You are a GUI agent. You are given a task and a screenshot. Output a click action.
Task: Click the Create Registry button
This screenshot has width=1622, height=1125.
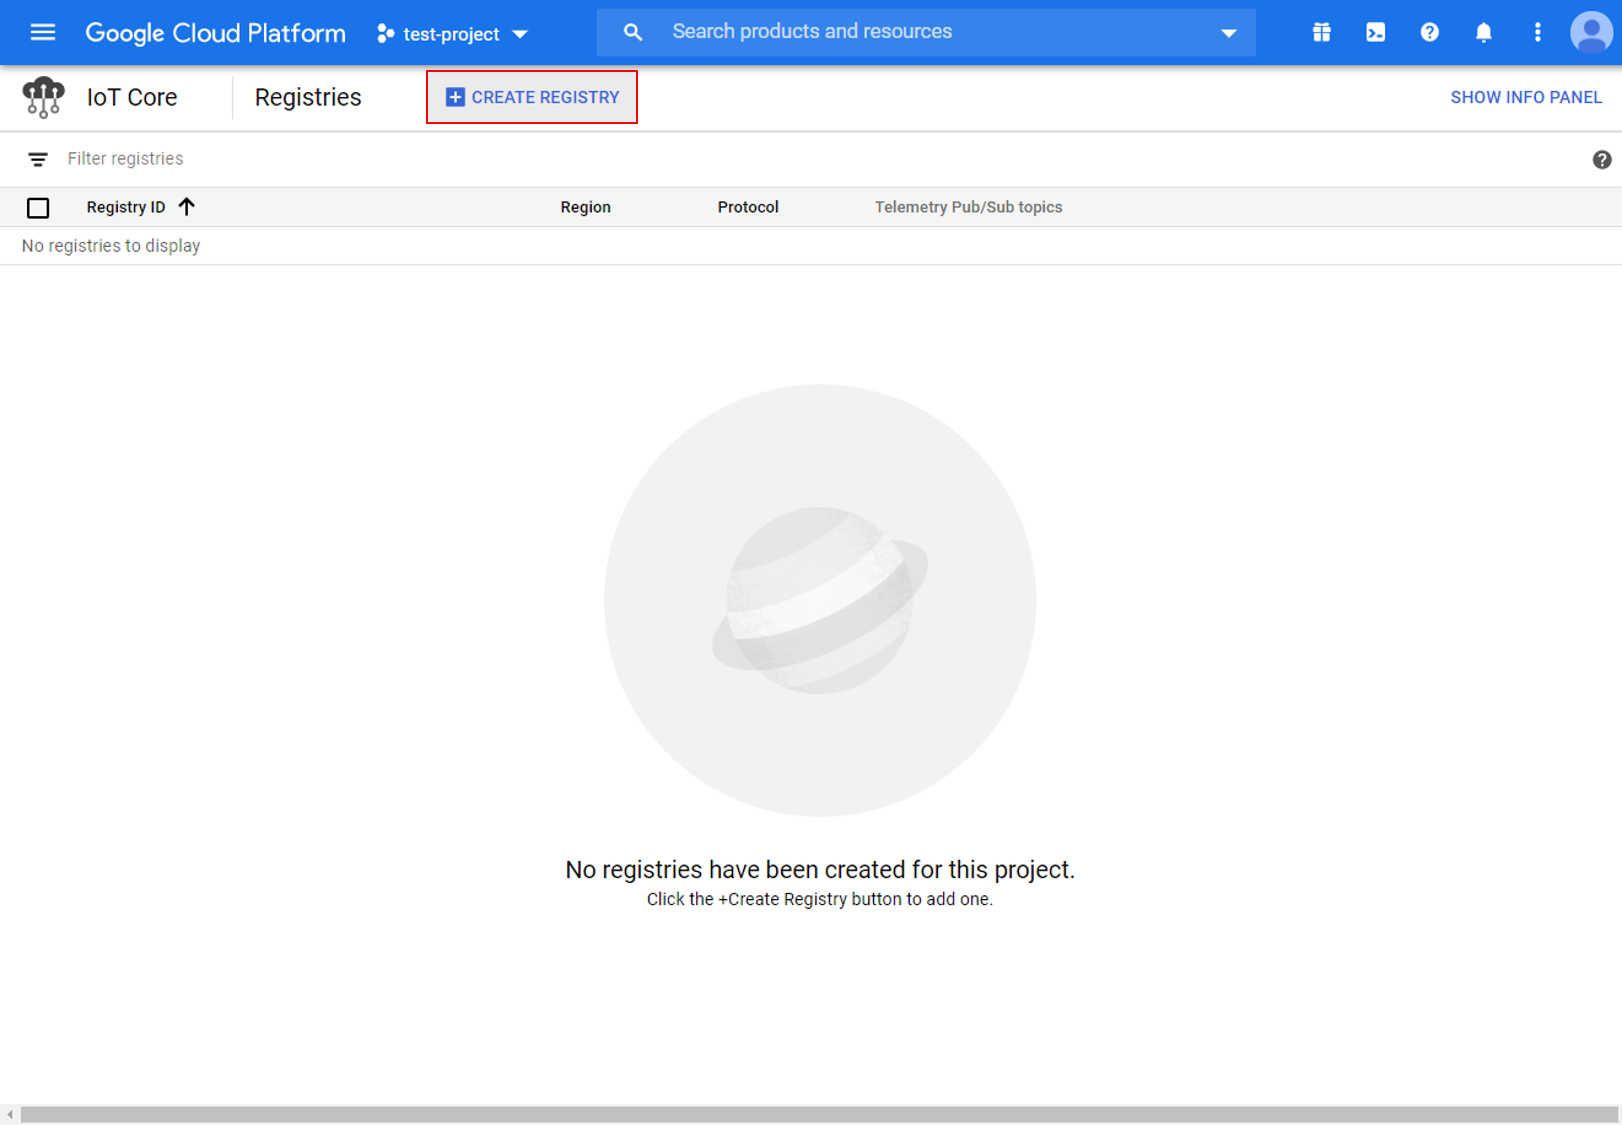pyautogui.click(x=532, y=97)
